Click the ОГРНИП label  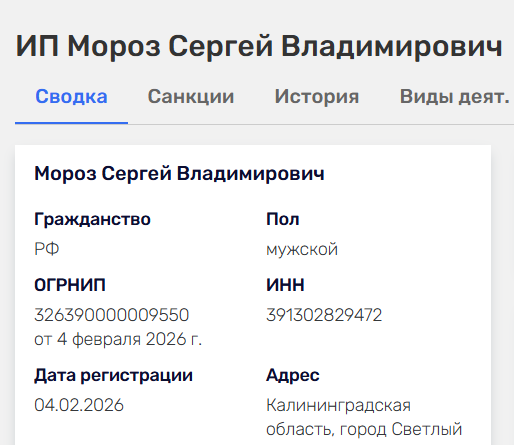coord(70,285)
